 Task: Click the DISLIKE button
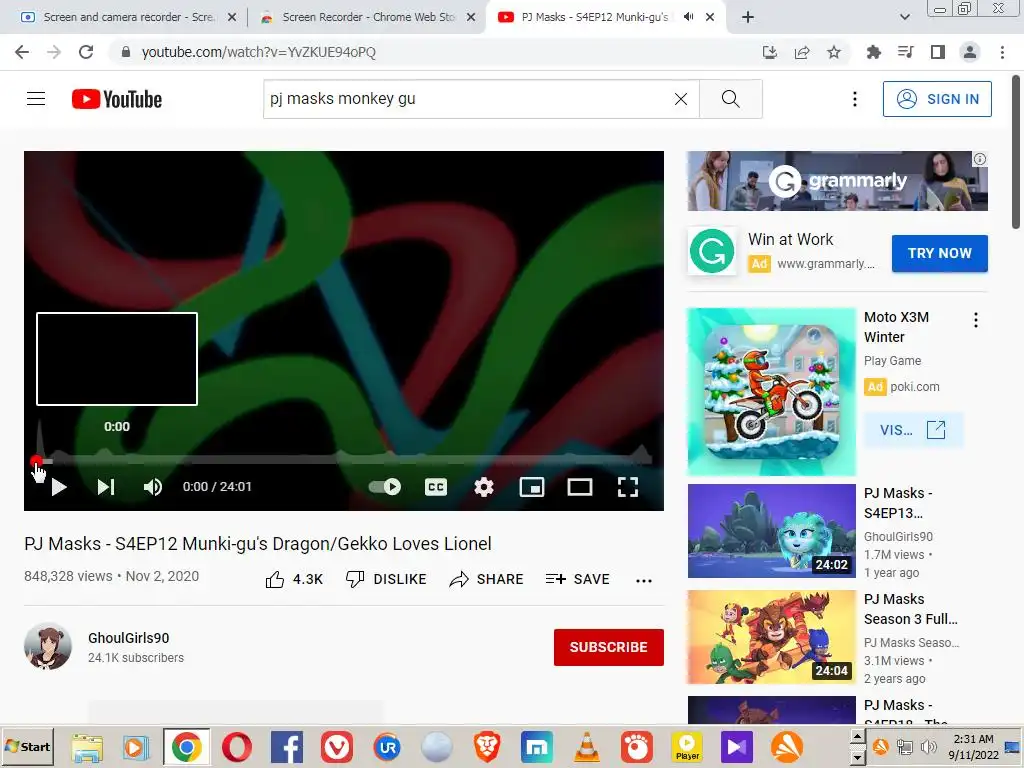point(386,579)
